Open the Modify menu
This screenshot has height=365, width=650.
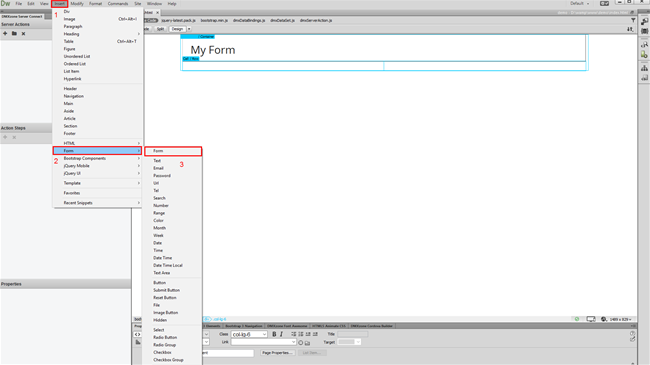[x=77, y=4]
